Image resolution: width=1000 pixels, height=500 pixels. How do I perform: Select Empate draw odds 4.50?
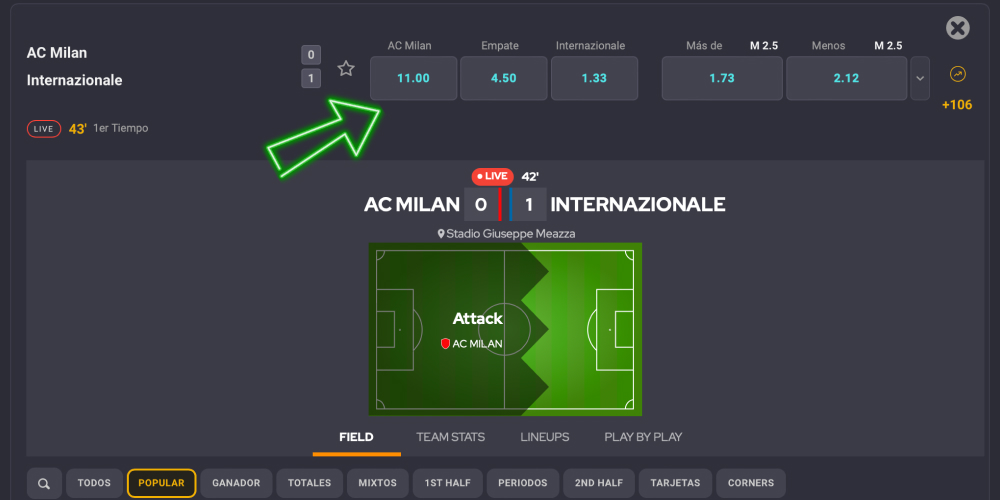coord(504,78)
